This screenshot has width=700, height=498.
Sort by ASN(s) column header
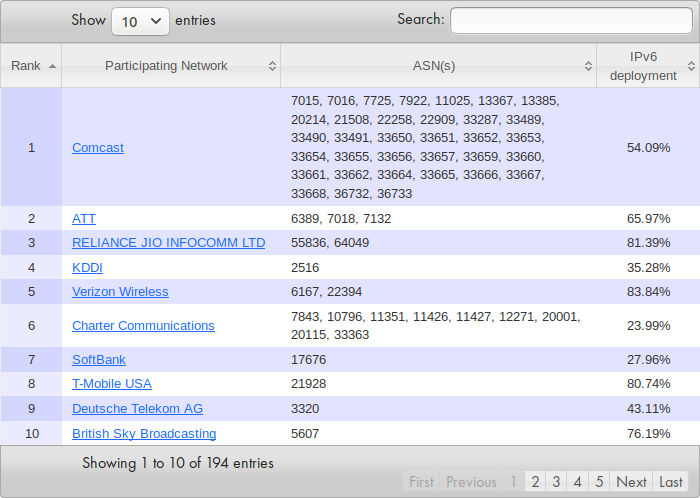tap(438, 66)
